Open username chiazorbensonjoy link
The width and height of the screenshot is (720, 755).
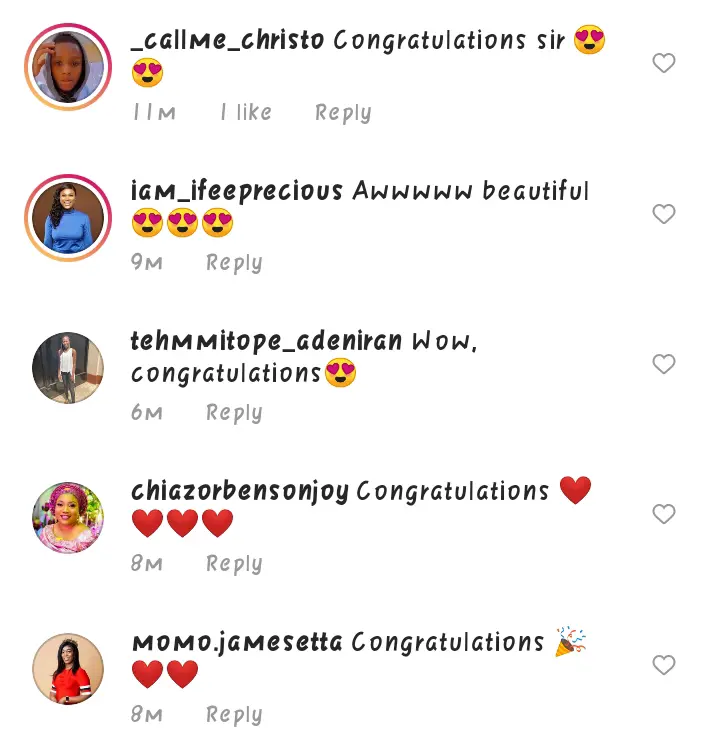240,492
